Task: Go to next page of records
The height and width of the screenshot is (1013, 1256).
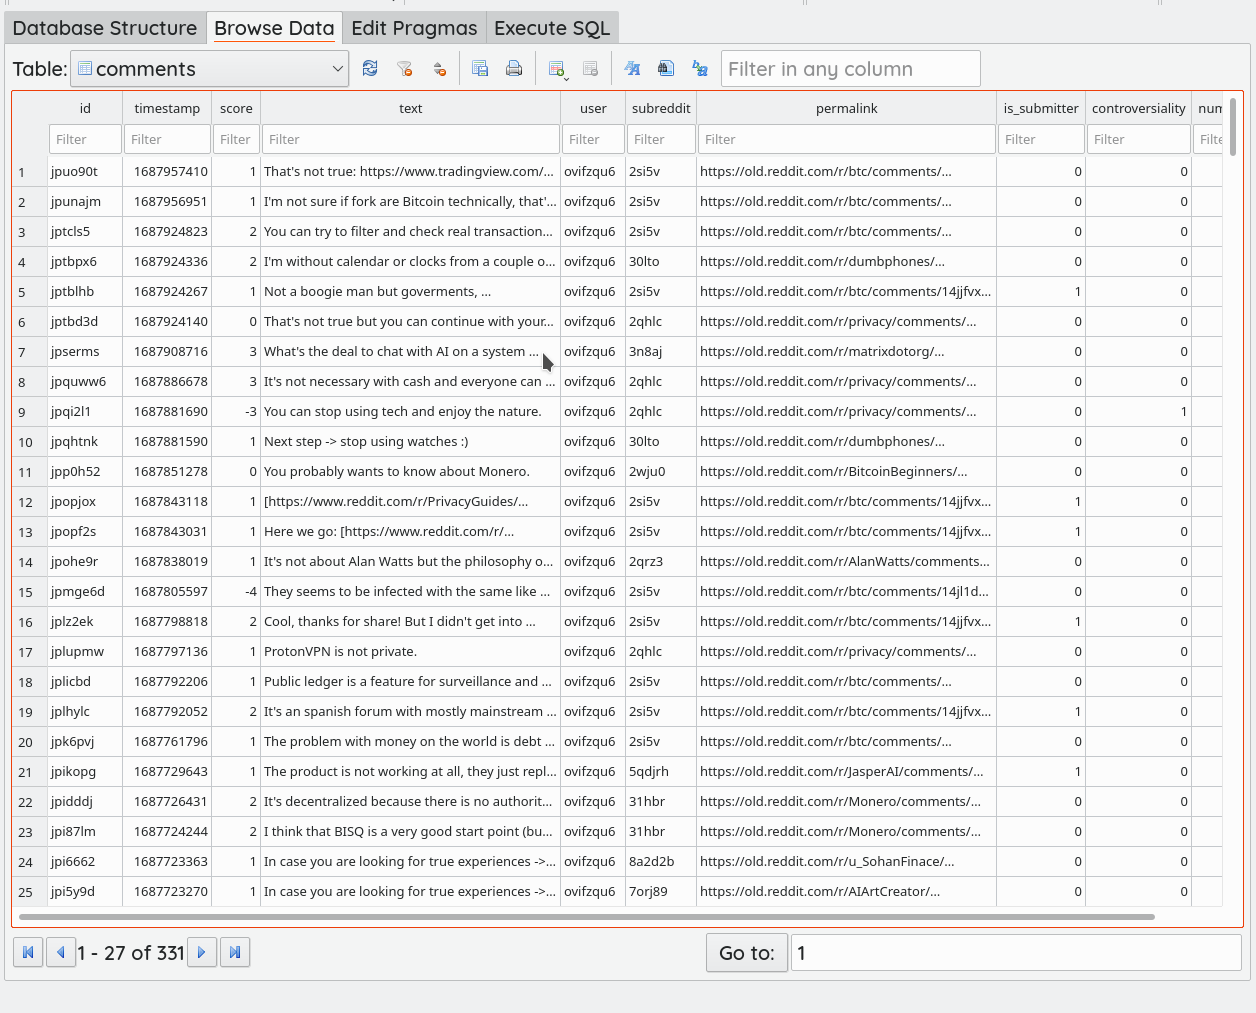Action: click(x=202, y=952)
